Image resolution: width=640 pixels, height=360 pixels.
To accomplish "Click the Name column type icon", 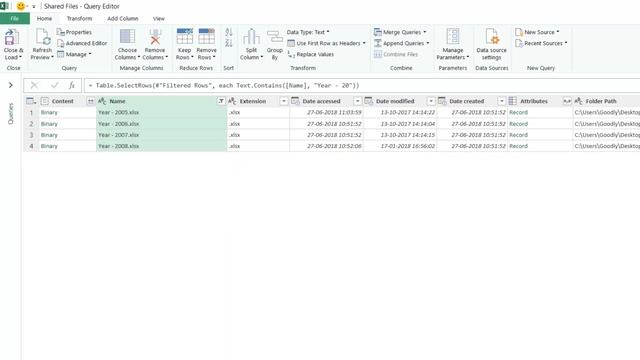I will click(102, 101).
